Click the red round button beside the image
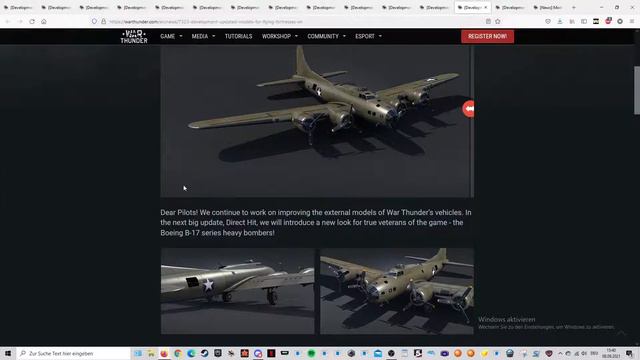Viewport: 640px width, 360px height. pos(469,109)
